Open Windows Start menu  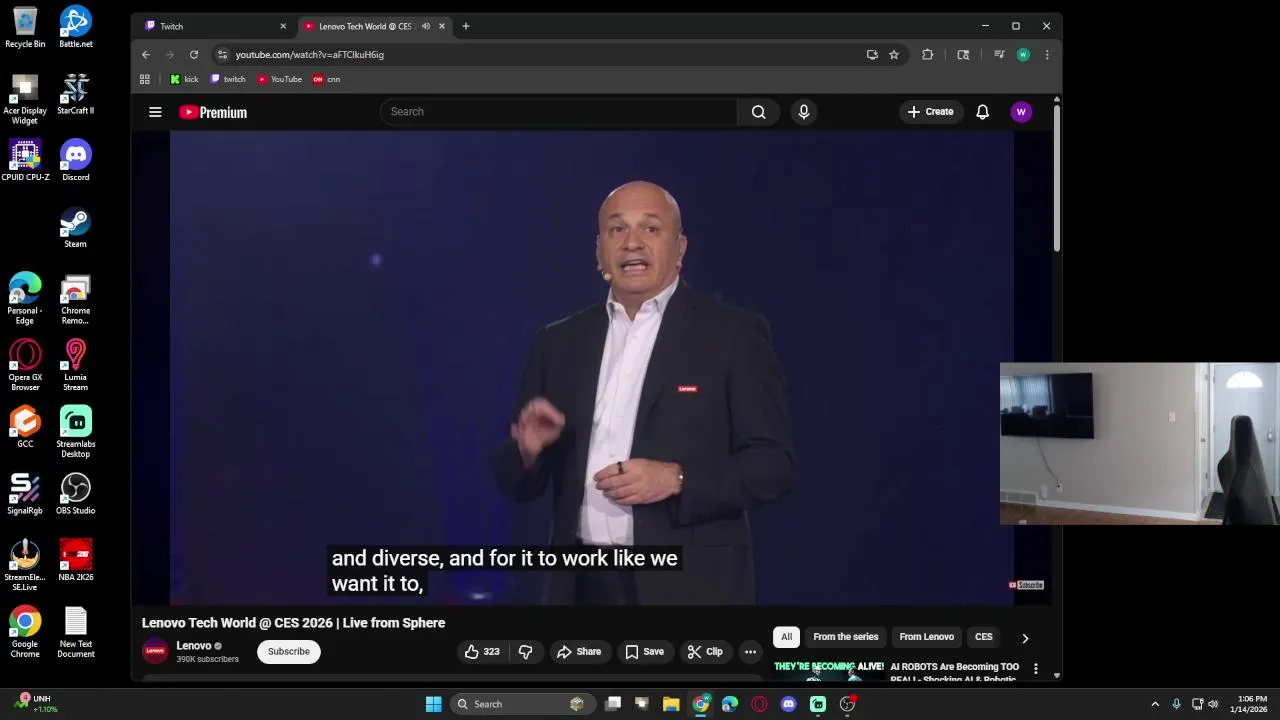tap(433, 704)
